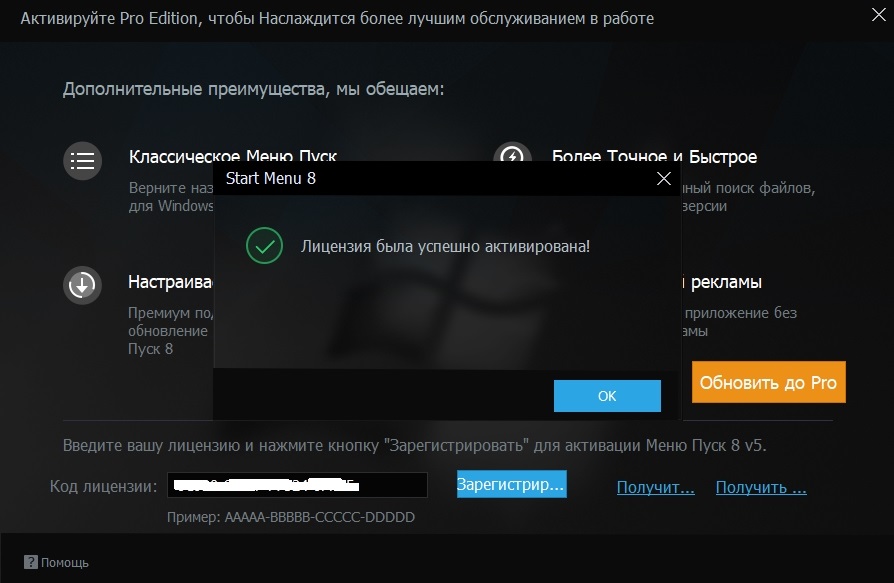Click the download arrow icon beside Настраива

(x=82, y=285)
